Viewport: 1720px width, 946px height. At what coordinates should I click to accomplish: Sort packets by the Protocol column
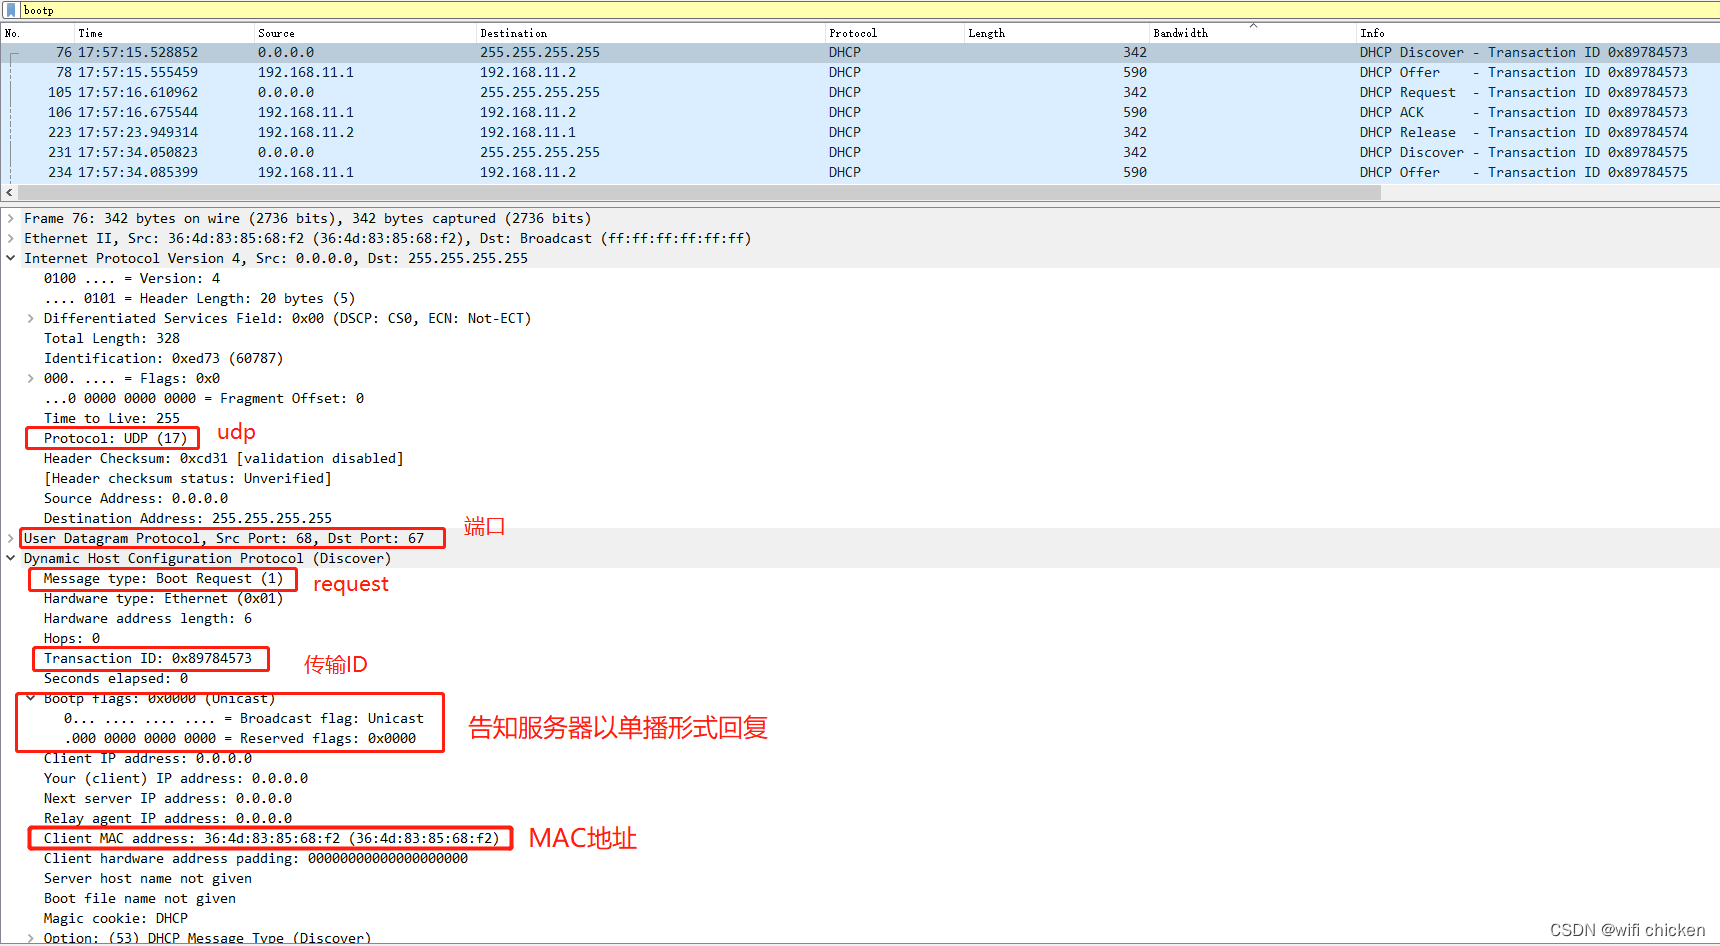click(x=895, y=33)
